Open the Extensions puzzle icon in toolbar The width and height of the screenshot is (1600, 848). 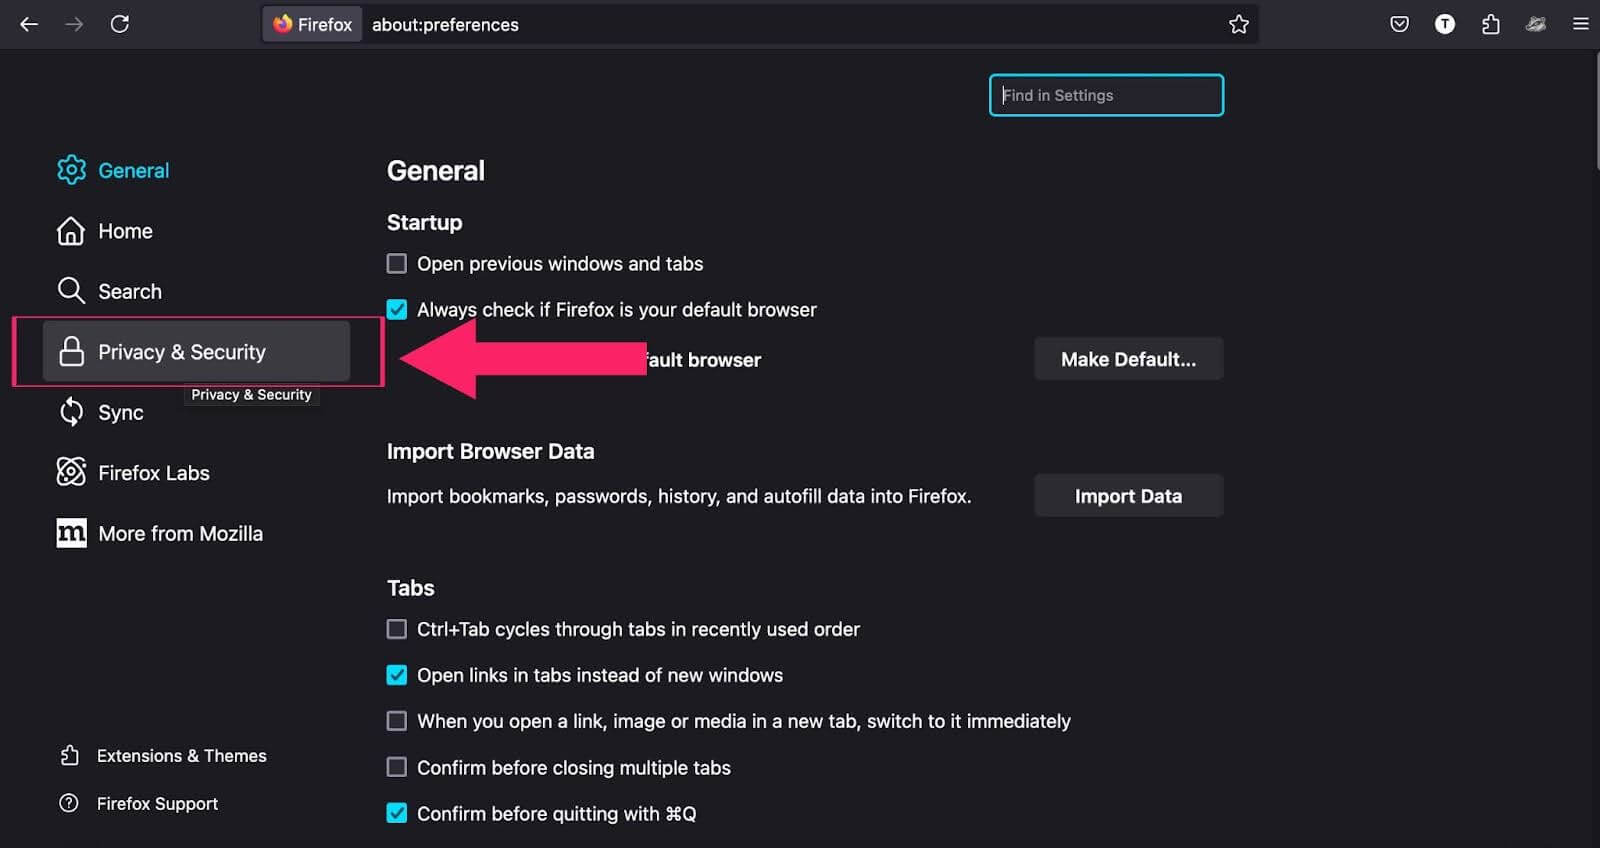click(1490, 24)
